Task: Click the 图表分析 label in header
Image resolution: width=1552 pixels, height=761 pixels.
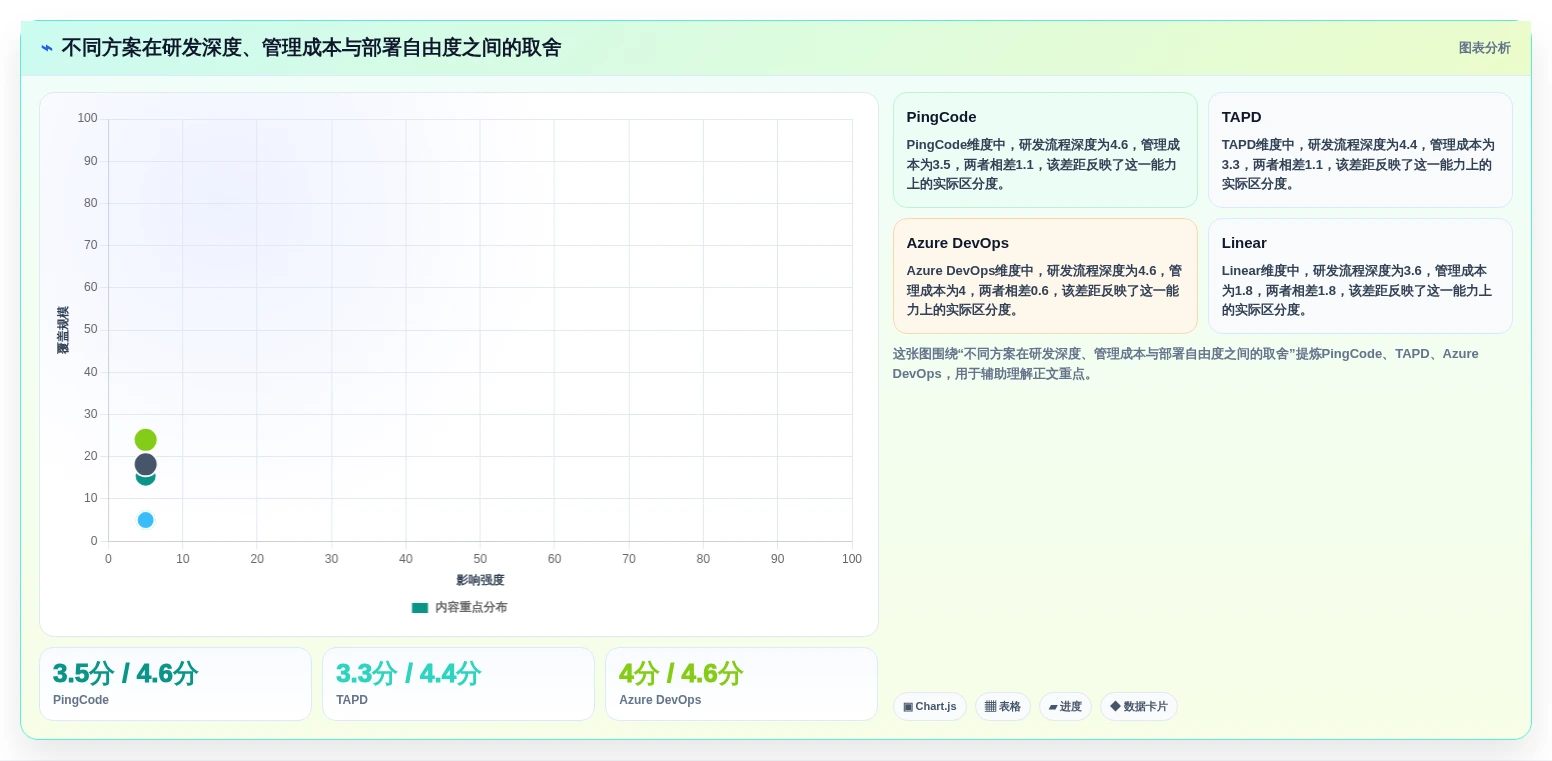Action: 1484,48
